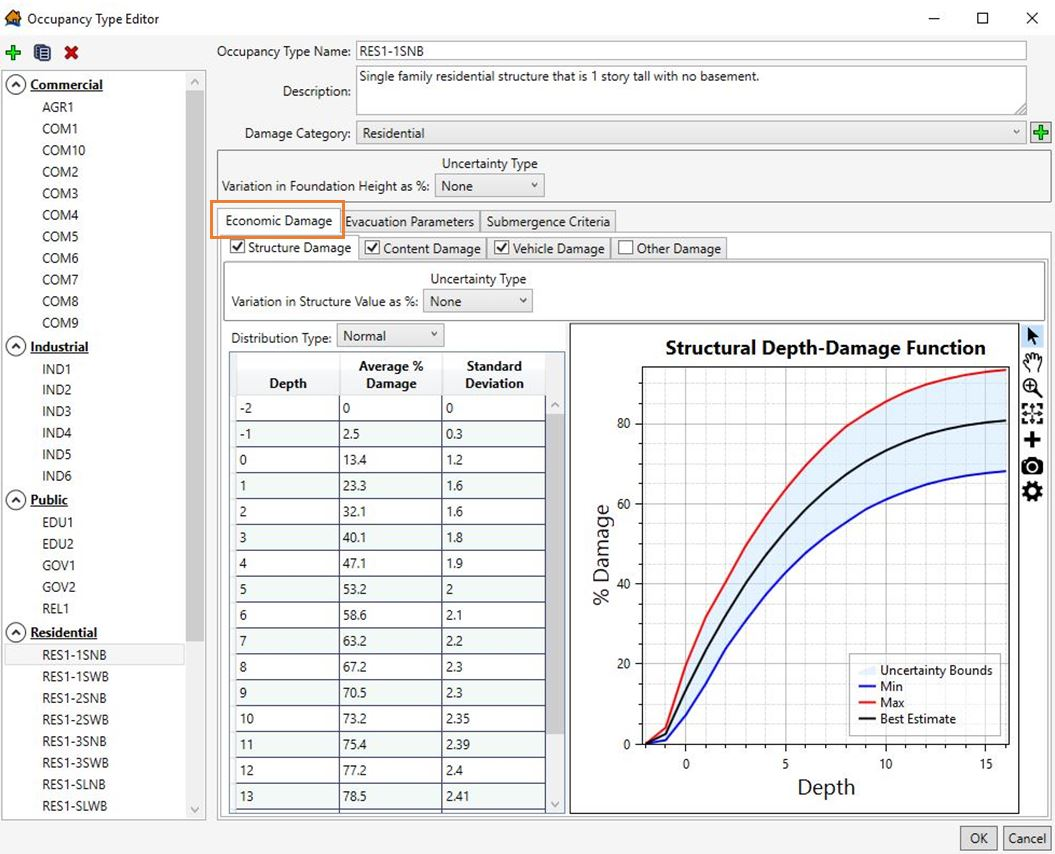The width and height of the screenshot is (1055, 854).
Task: Select REL1 occupancy type
Action: click(x=56, y=608)
